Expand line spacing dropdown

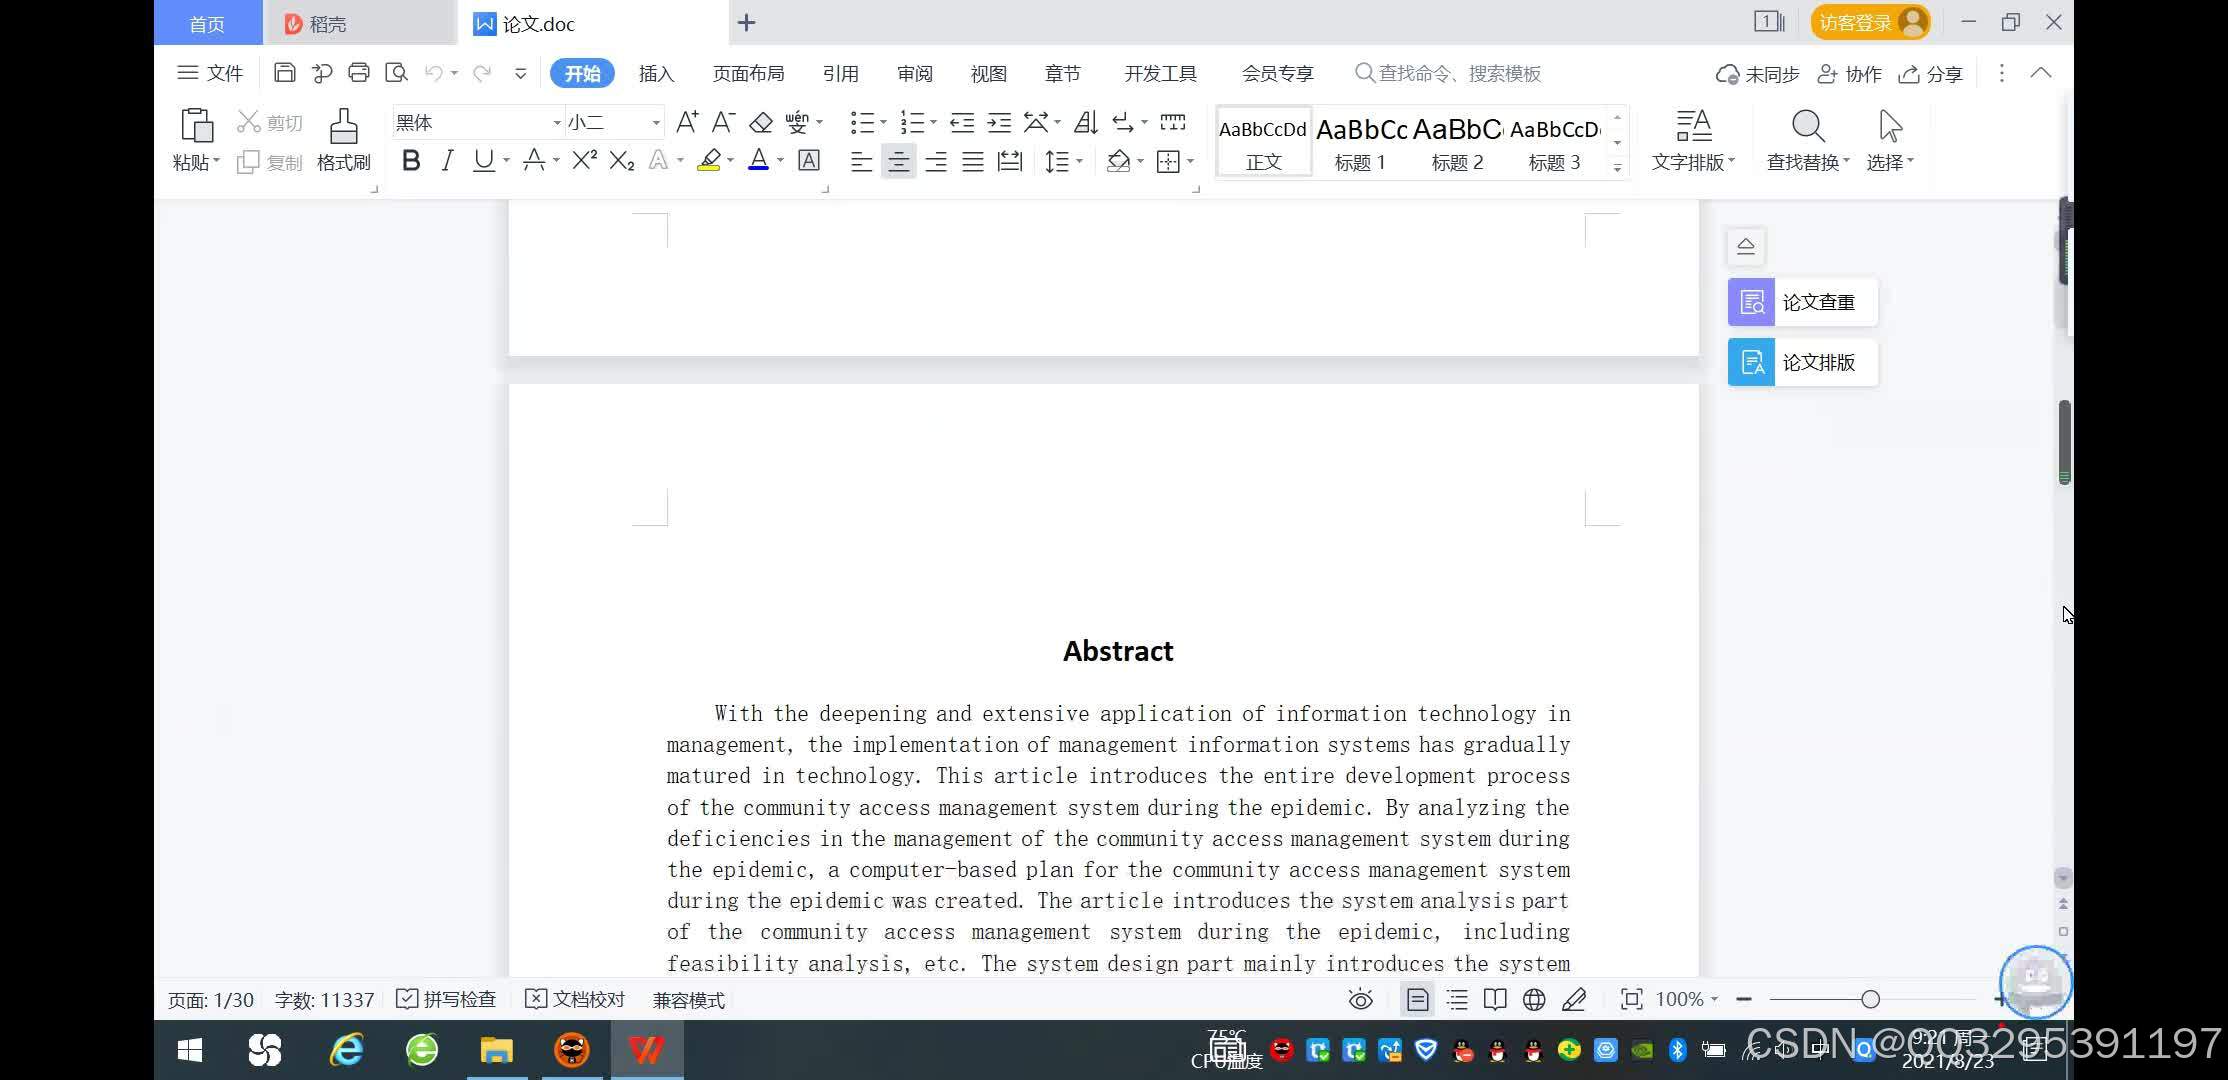1079,162
